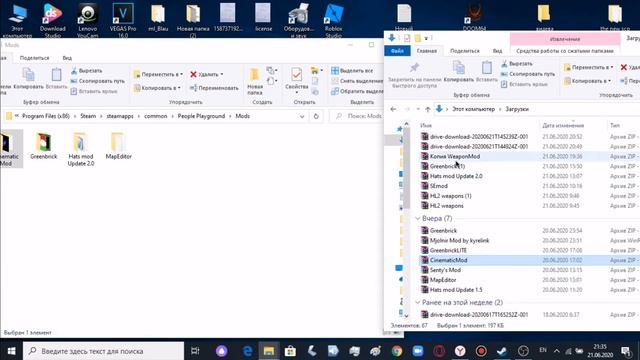Click the Downloads (Загрузки) breadcrumb
This screenshot has width=640, height=360.
(517, 109)
